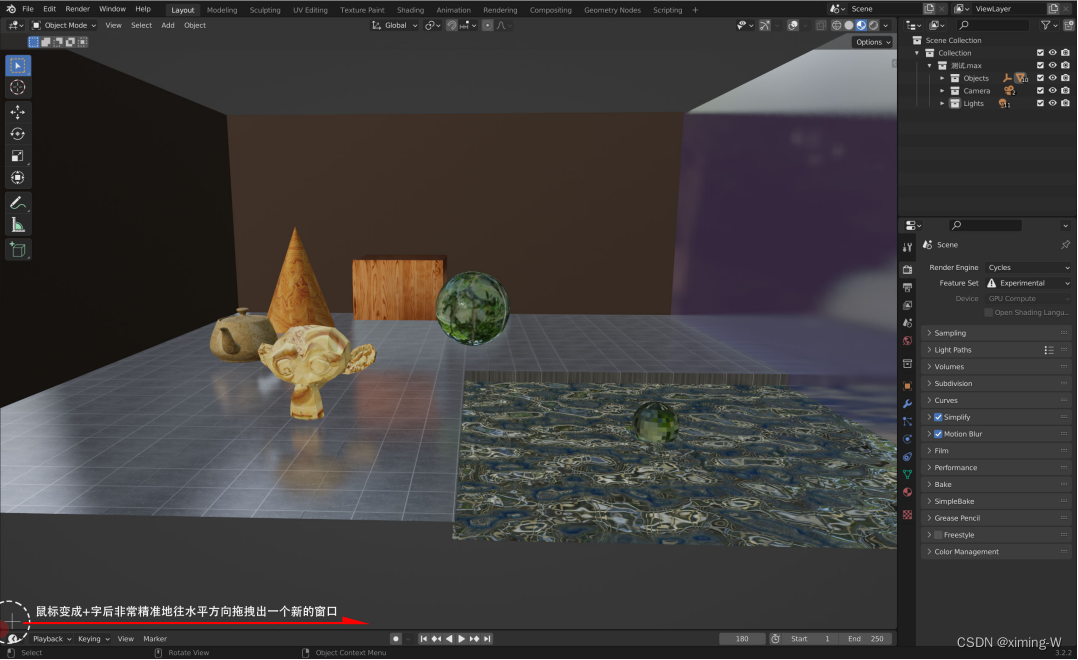
Task: Activate the 3D Cursor tool
Action: click(18, 87)
